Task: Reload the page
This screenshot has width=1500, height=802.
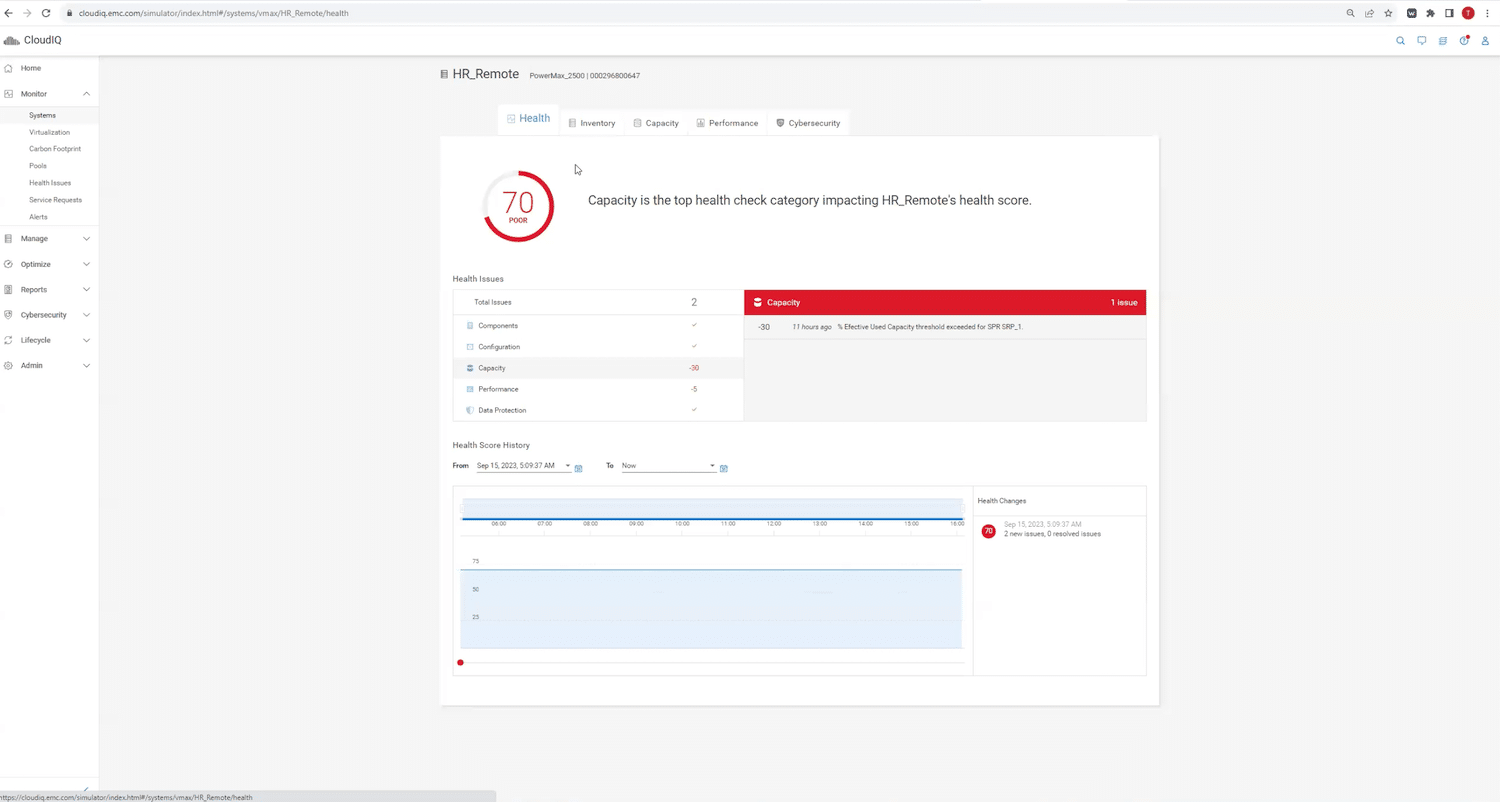Action: coord(46,13)
